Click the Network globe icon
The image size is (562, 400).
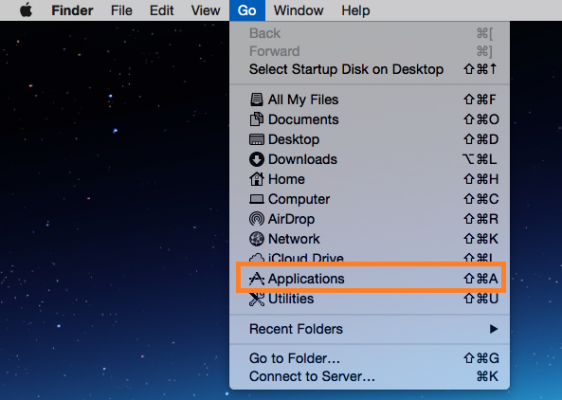point(256,239)
